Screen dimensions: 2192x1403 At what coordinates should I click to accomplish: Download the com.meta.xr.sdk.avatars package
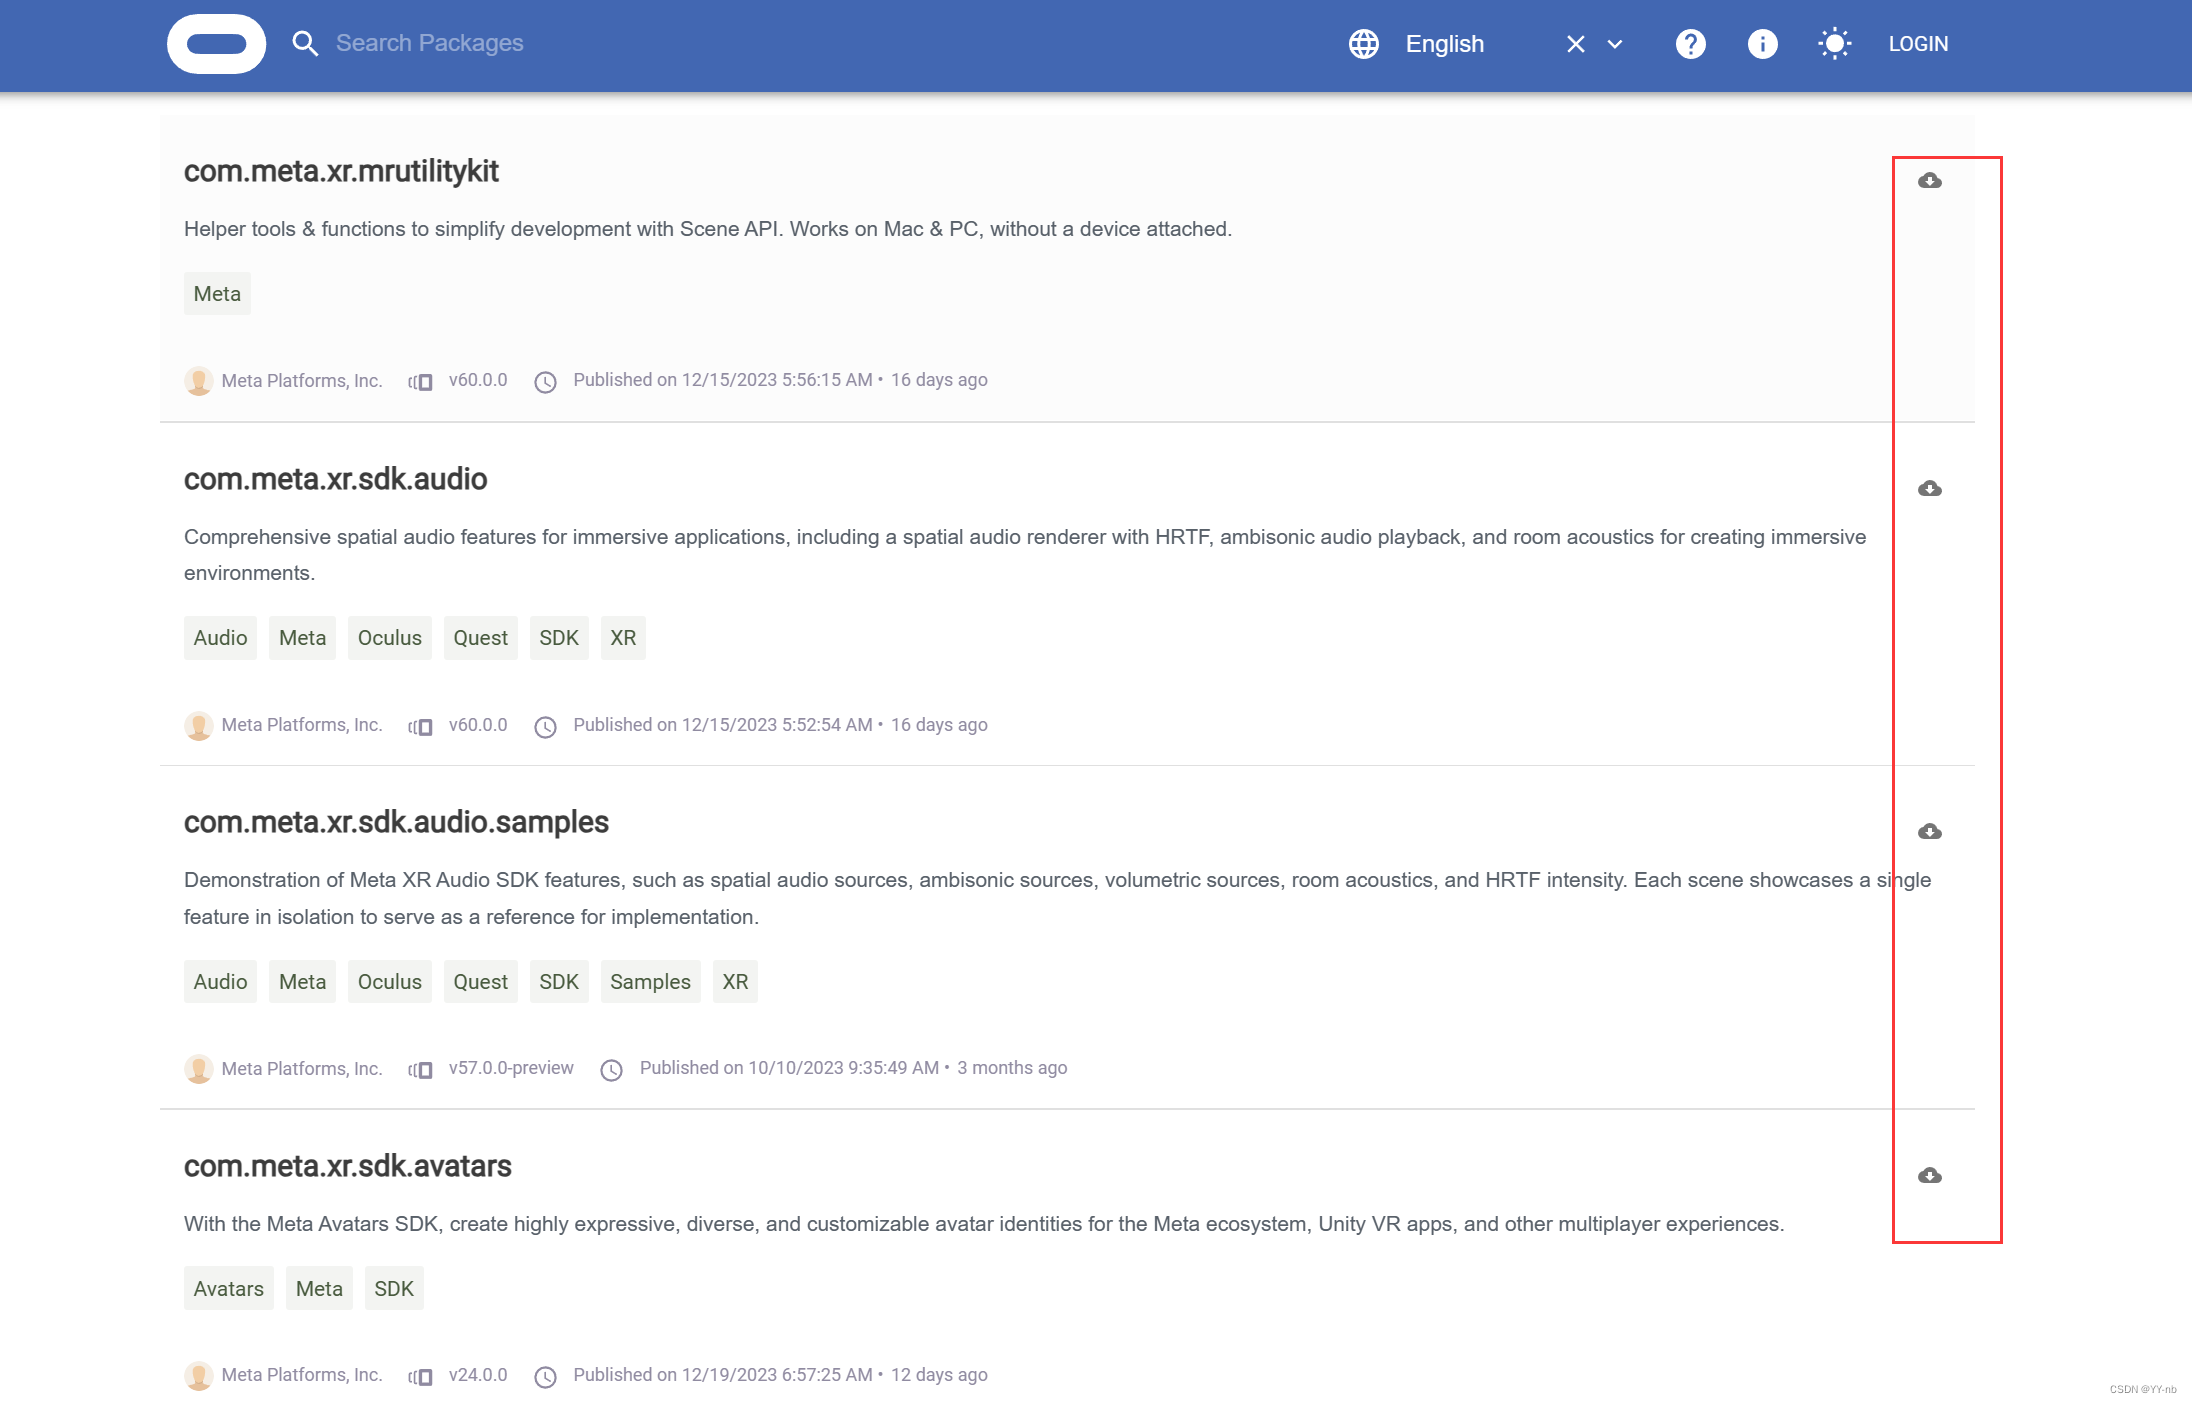[1929, 1176]
